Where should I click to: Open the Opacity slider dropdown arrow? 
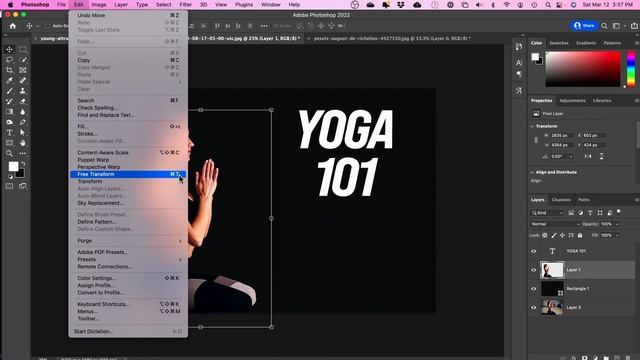point(617,224)
